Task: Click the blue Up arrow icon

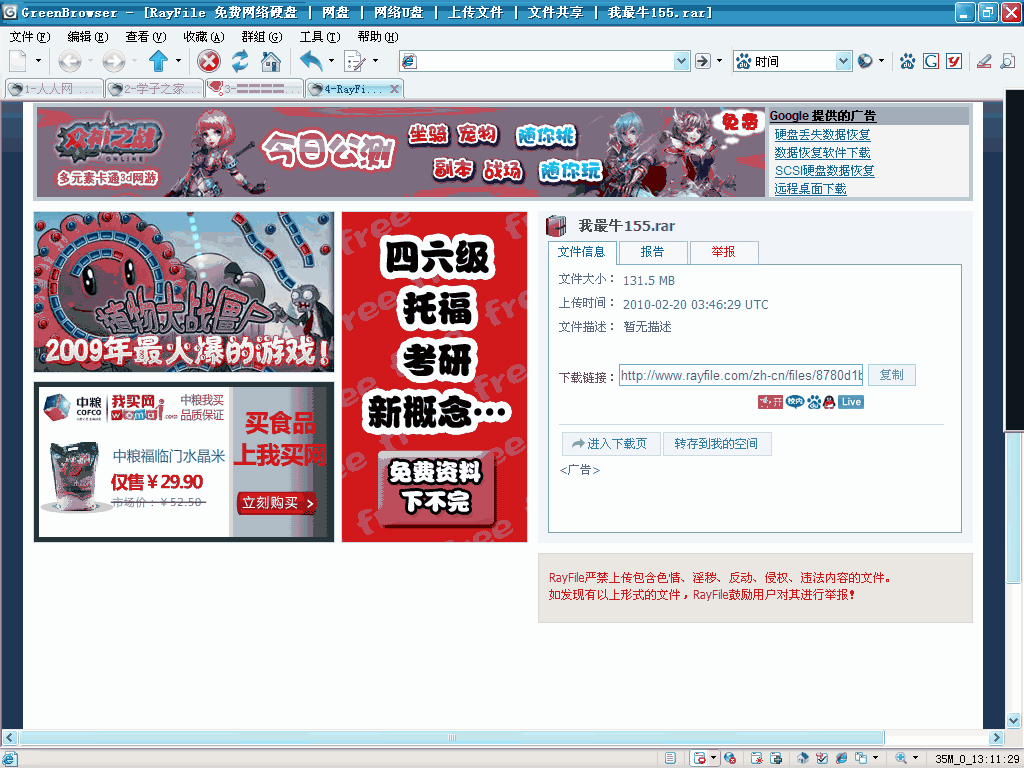Action: [159, 61]
